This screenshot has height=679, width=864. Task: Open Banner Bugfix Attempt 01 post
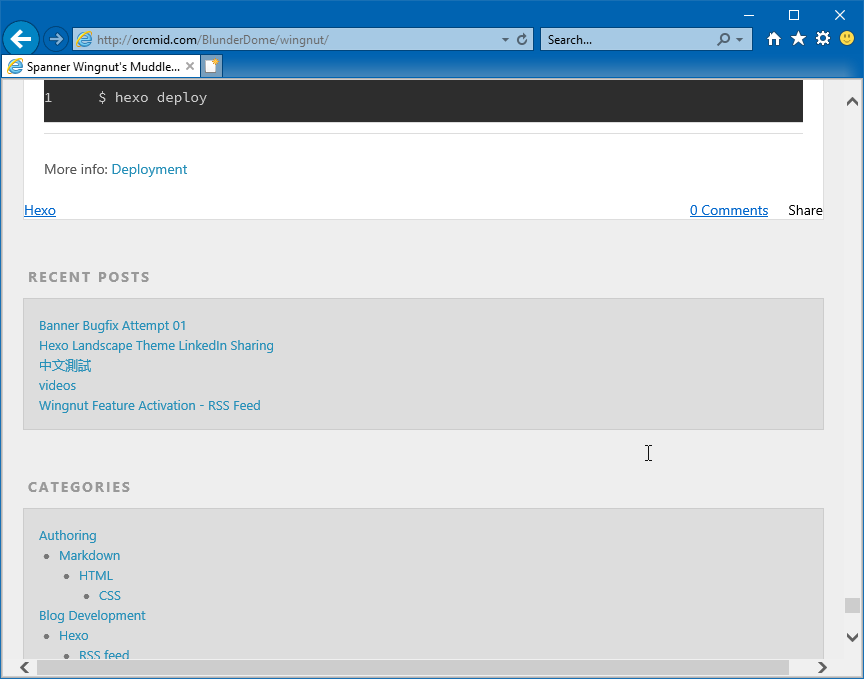(112, 325)
